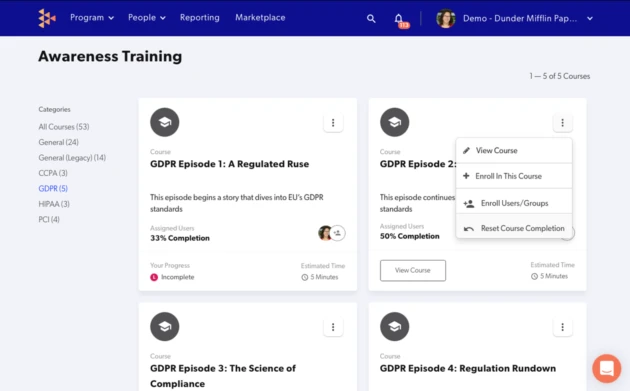Image resolution: width=630 pixels, height=391 pixels.
Task: Click the 33% Completion text
Action: (x=180, y=238)
